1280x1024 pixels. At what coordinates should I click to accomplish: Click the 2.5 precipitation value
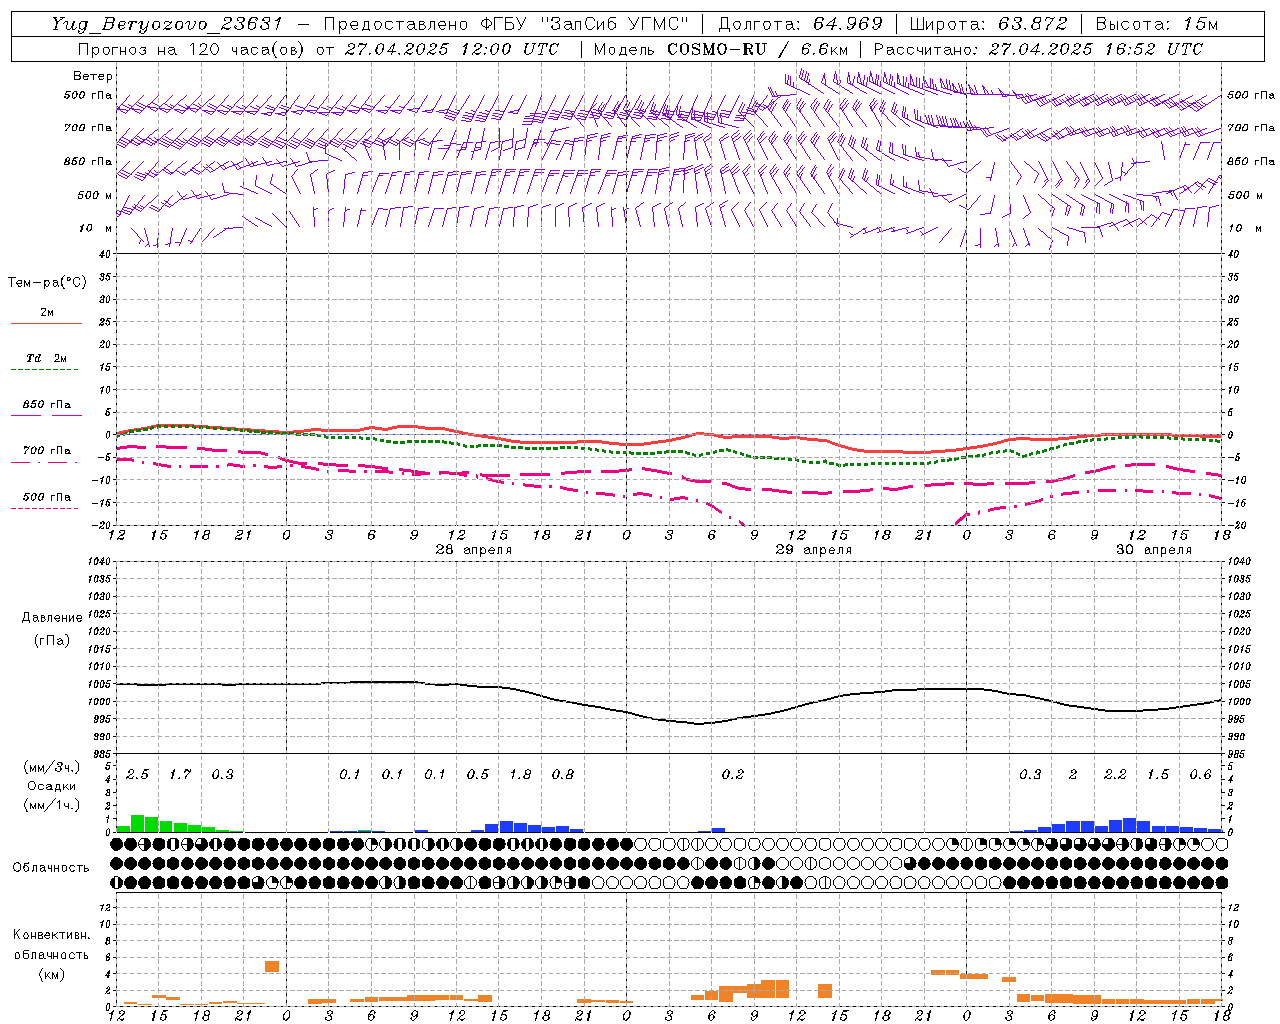point(138,774)
